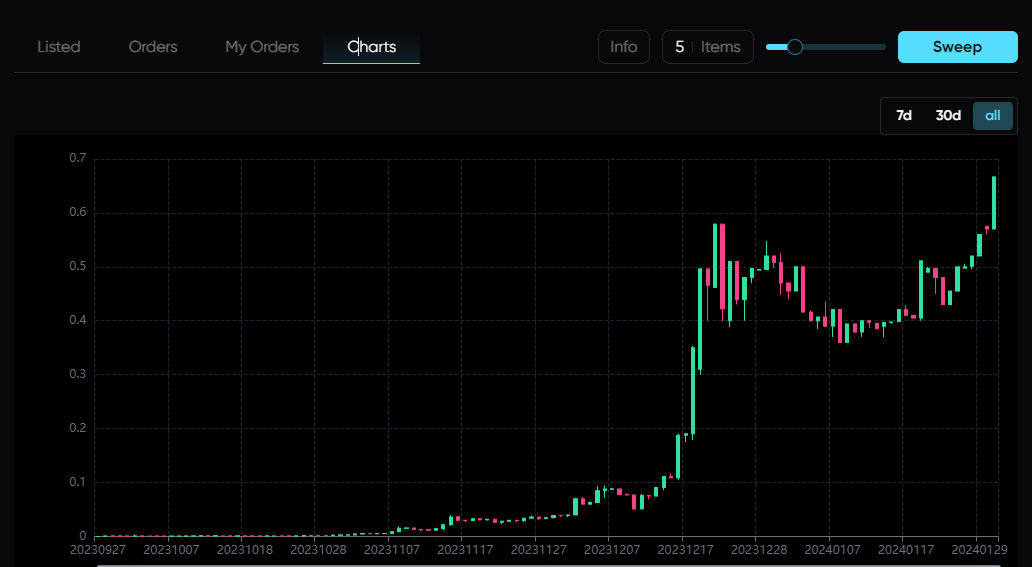The width and height of the screenshot is (1032, 567).
Task: Click the 20231007 date label
Action: (x=170, y=549)
